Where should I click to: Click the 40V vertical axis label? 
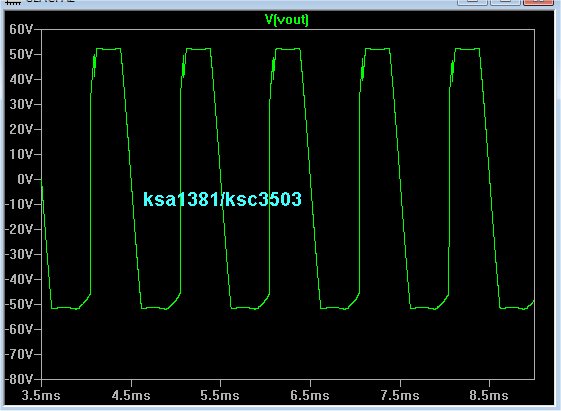[x=21, y=79]
